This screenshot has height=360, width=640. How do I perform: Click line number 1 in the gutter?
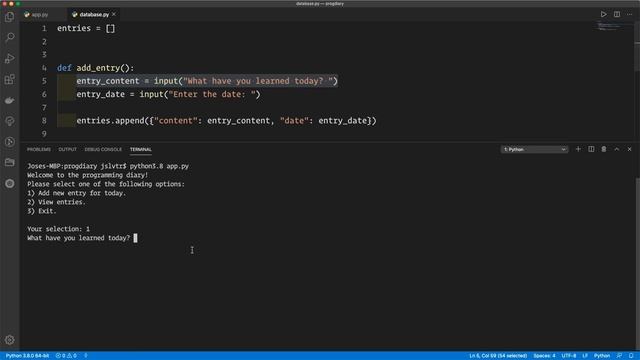(x=44, y=29)
